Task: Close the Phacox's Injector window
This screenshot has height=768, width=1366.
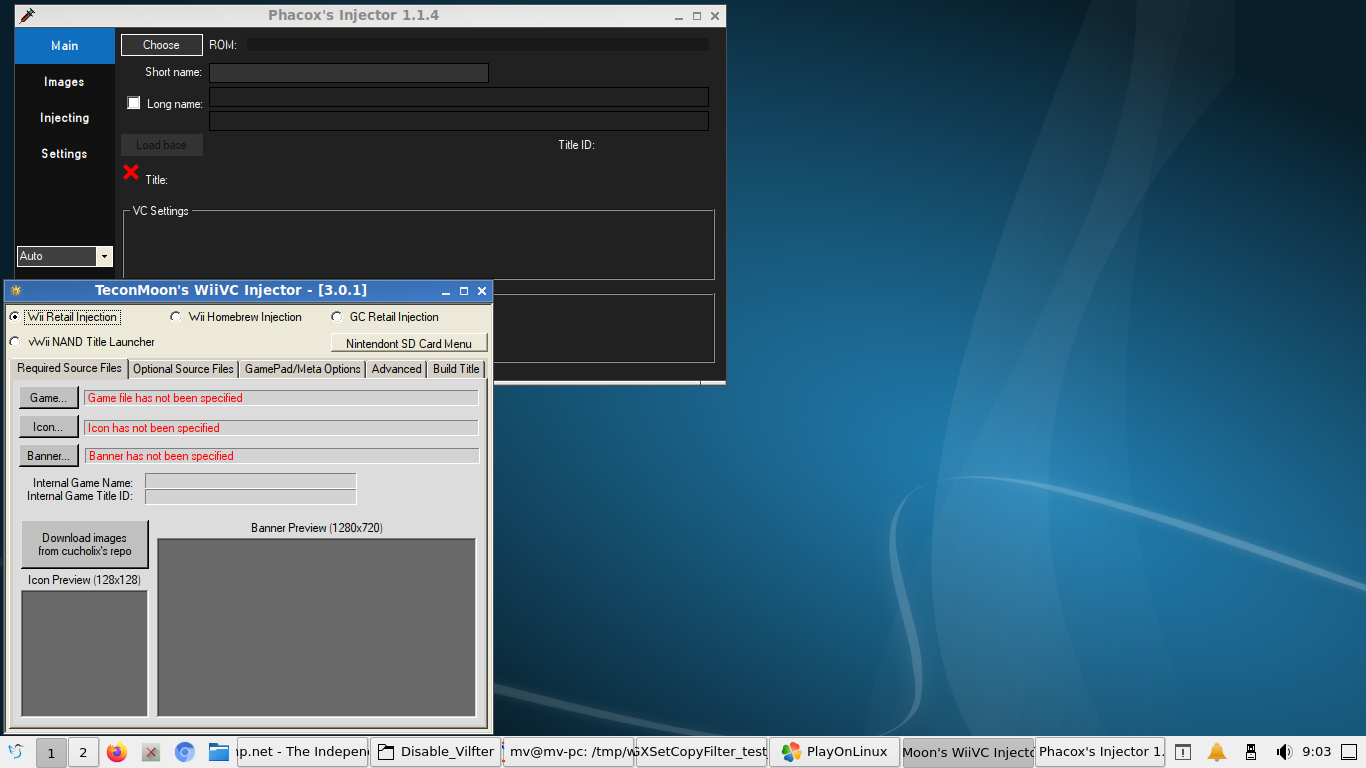Action: coord(715,16)
